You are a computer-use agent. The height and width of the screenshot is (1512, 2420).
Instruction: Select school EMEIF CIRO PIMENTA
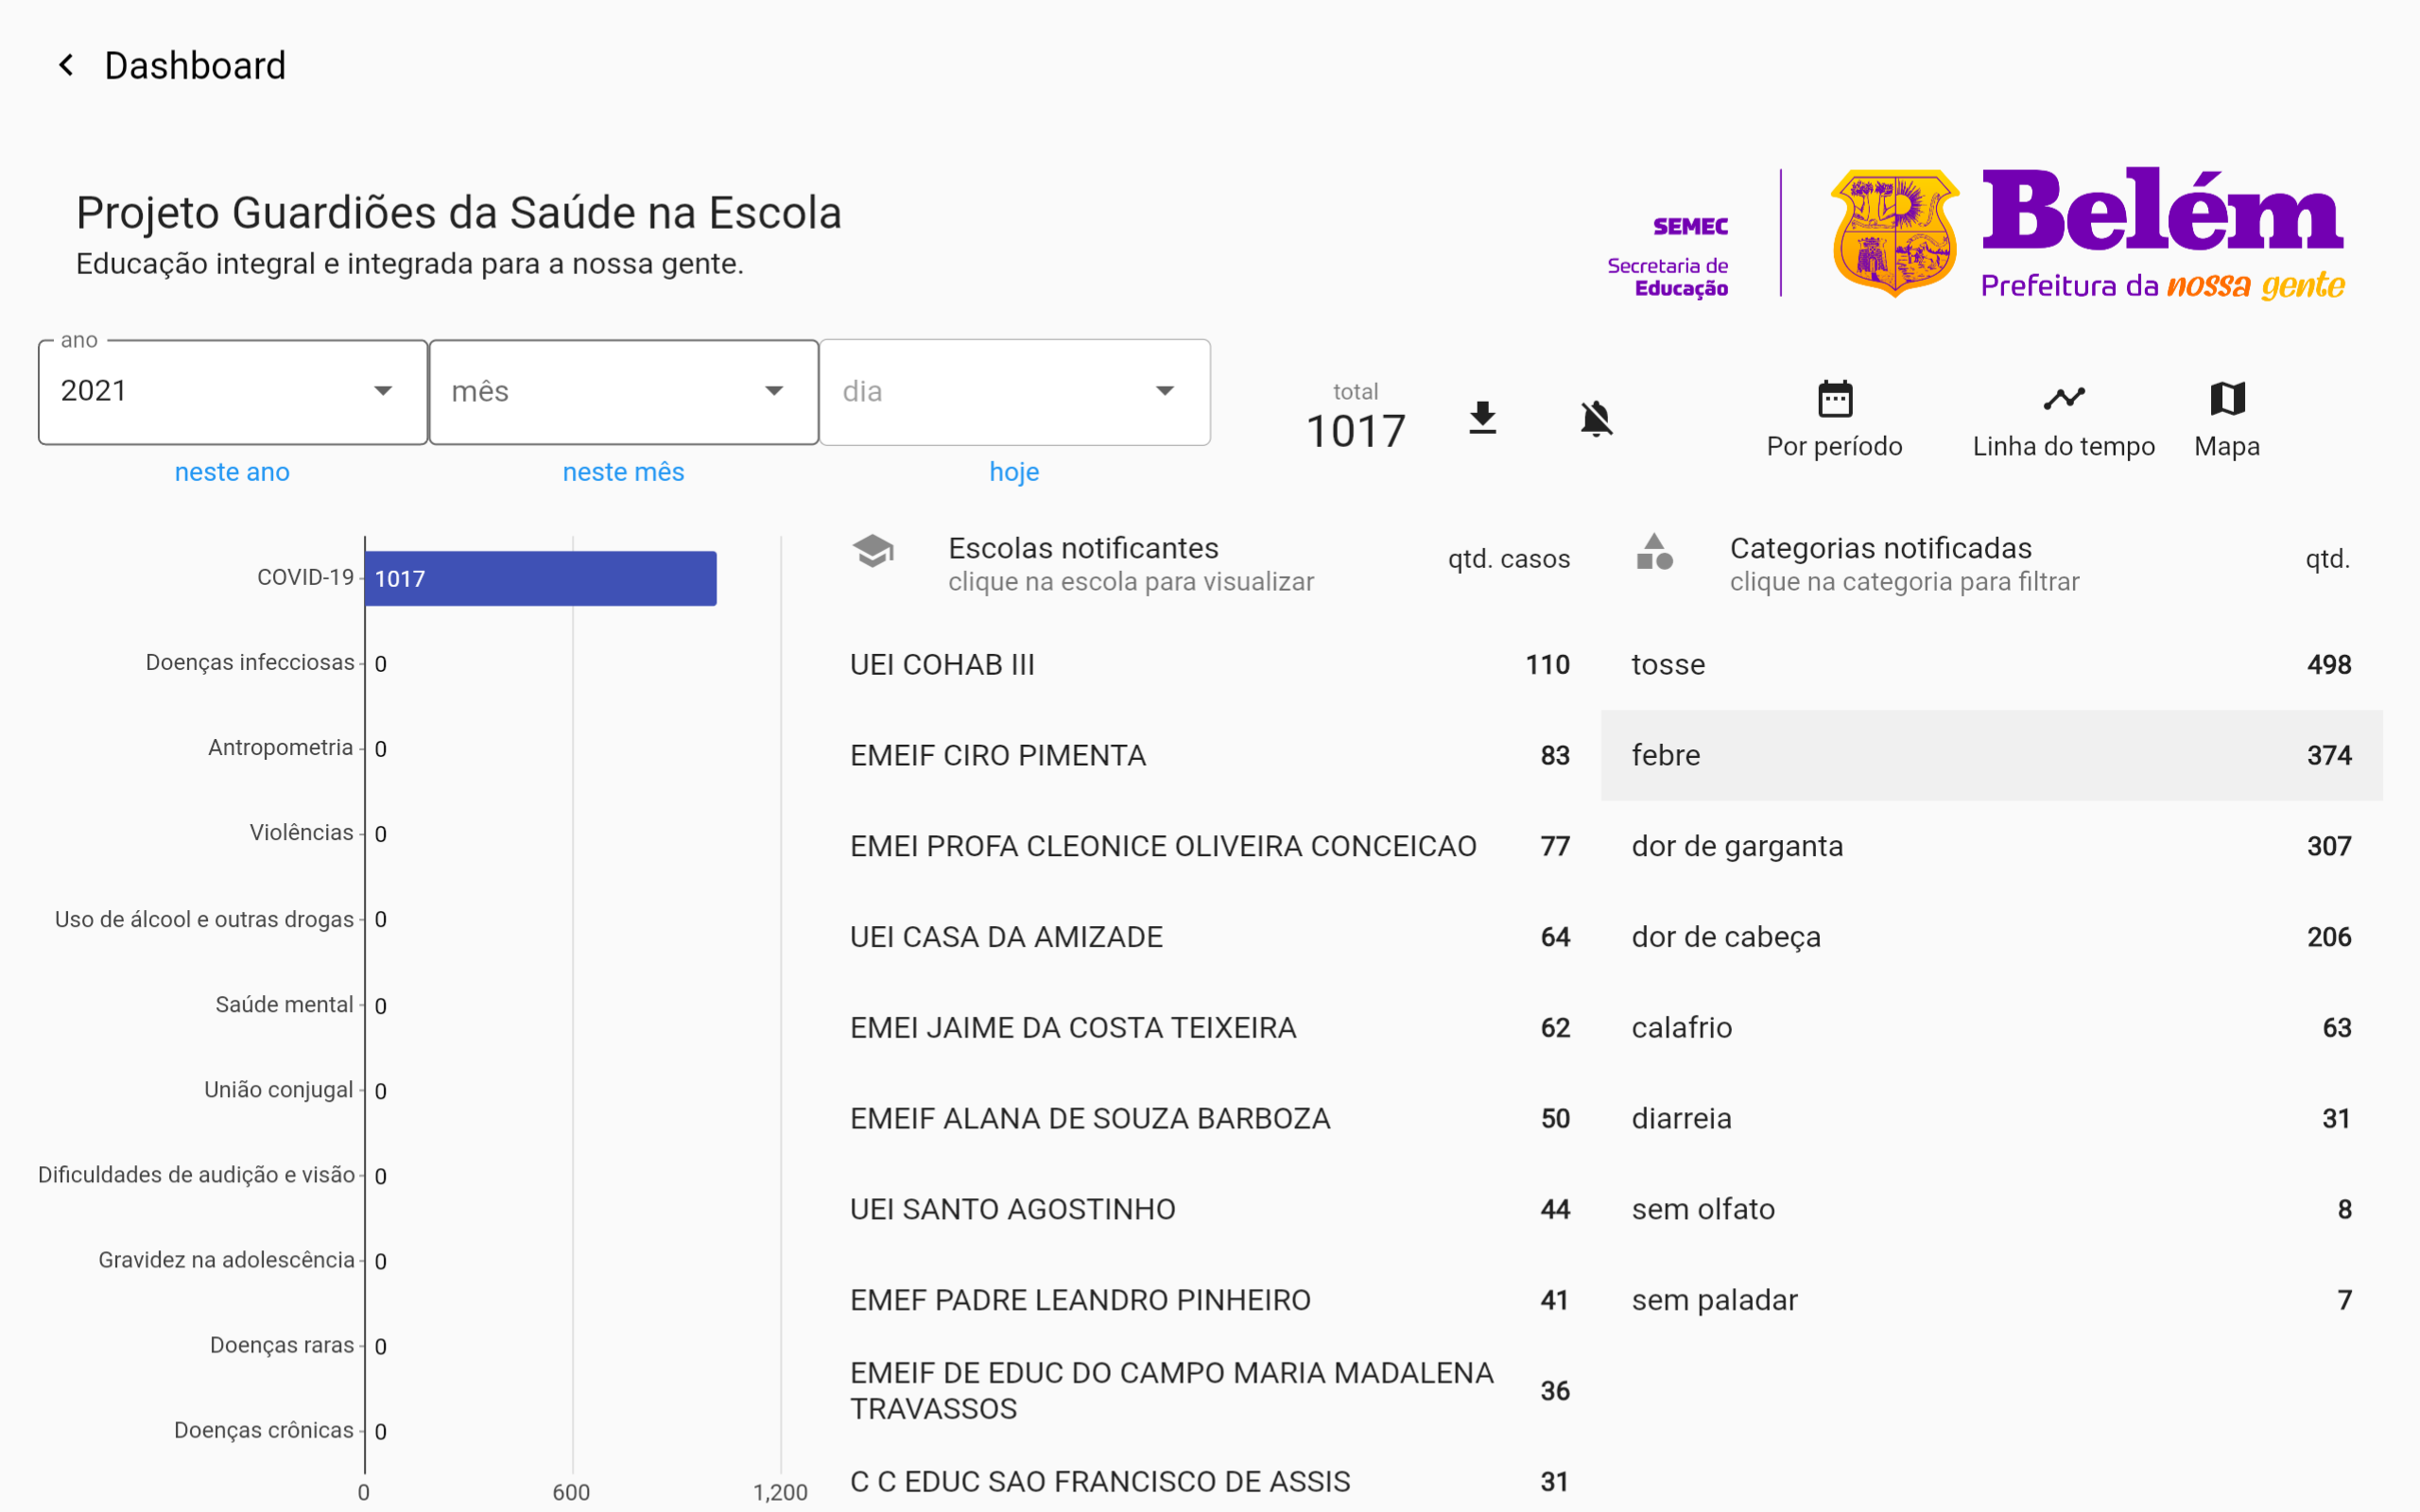point(1210,755)
